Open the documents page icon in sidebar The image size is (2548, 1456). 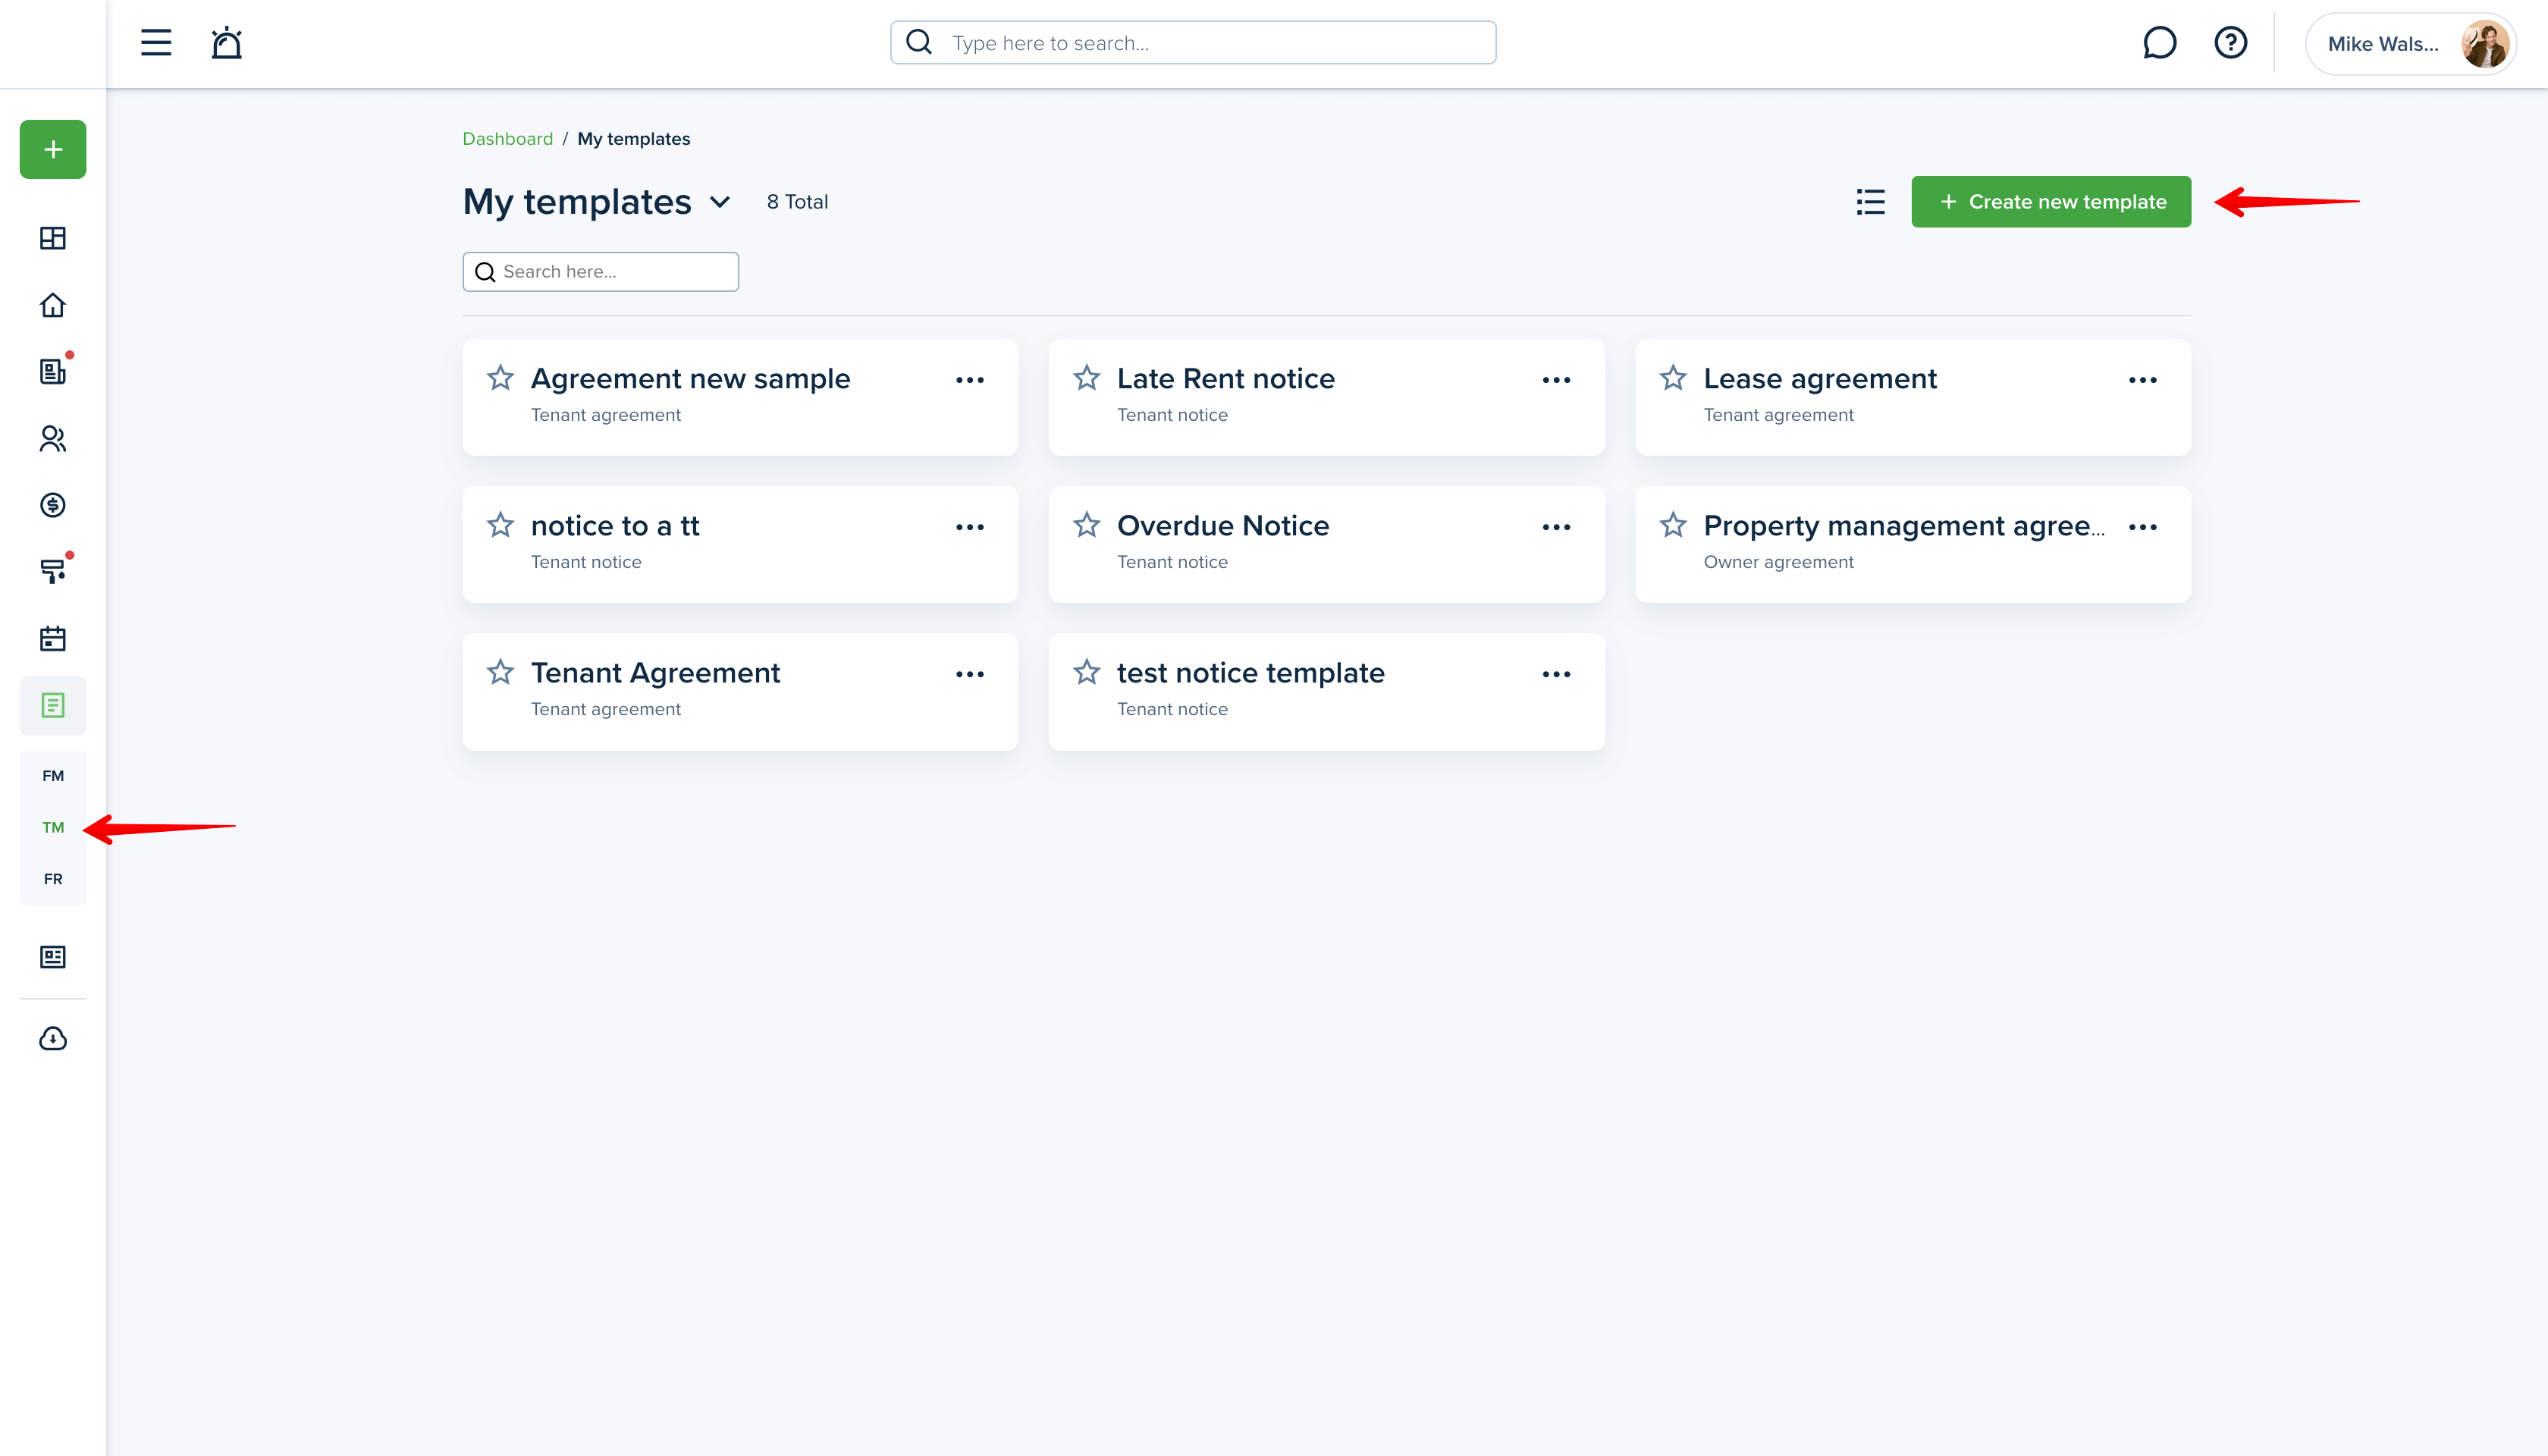[x=53, y=705]
